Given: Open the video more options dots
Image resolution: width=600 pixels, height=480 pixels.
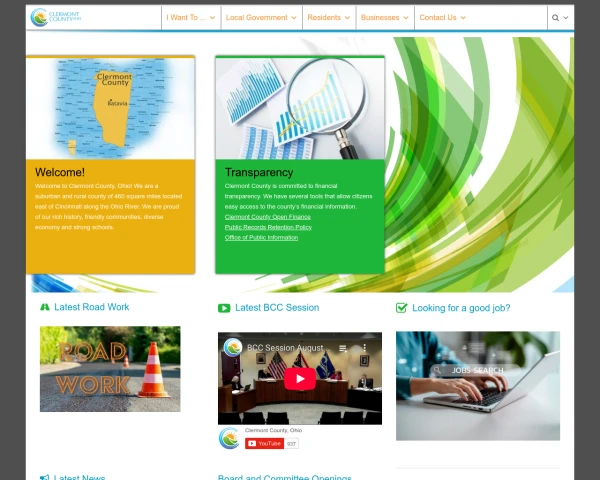Looking at the screenshot, I should tap(365, 348).
